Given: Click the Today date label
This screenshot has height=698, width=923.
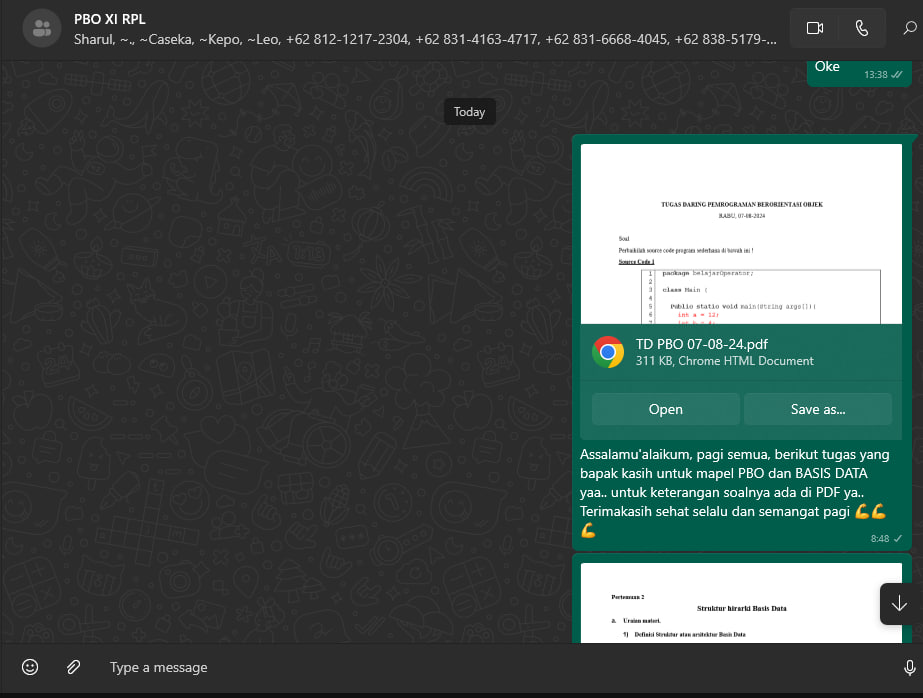Looking at the screenshot, I should click(469, 112).
